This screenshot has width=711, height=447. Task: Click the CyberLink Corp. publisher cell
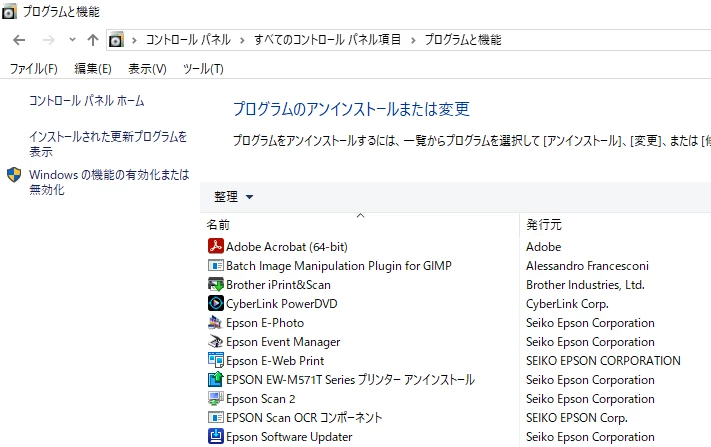(x=567, y=304)
